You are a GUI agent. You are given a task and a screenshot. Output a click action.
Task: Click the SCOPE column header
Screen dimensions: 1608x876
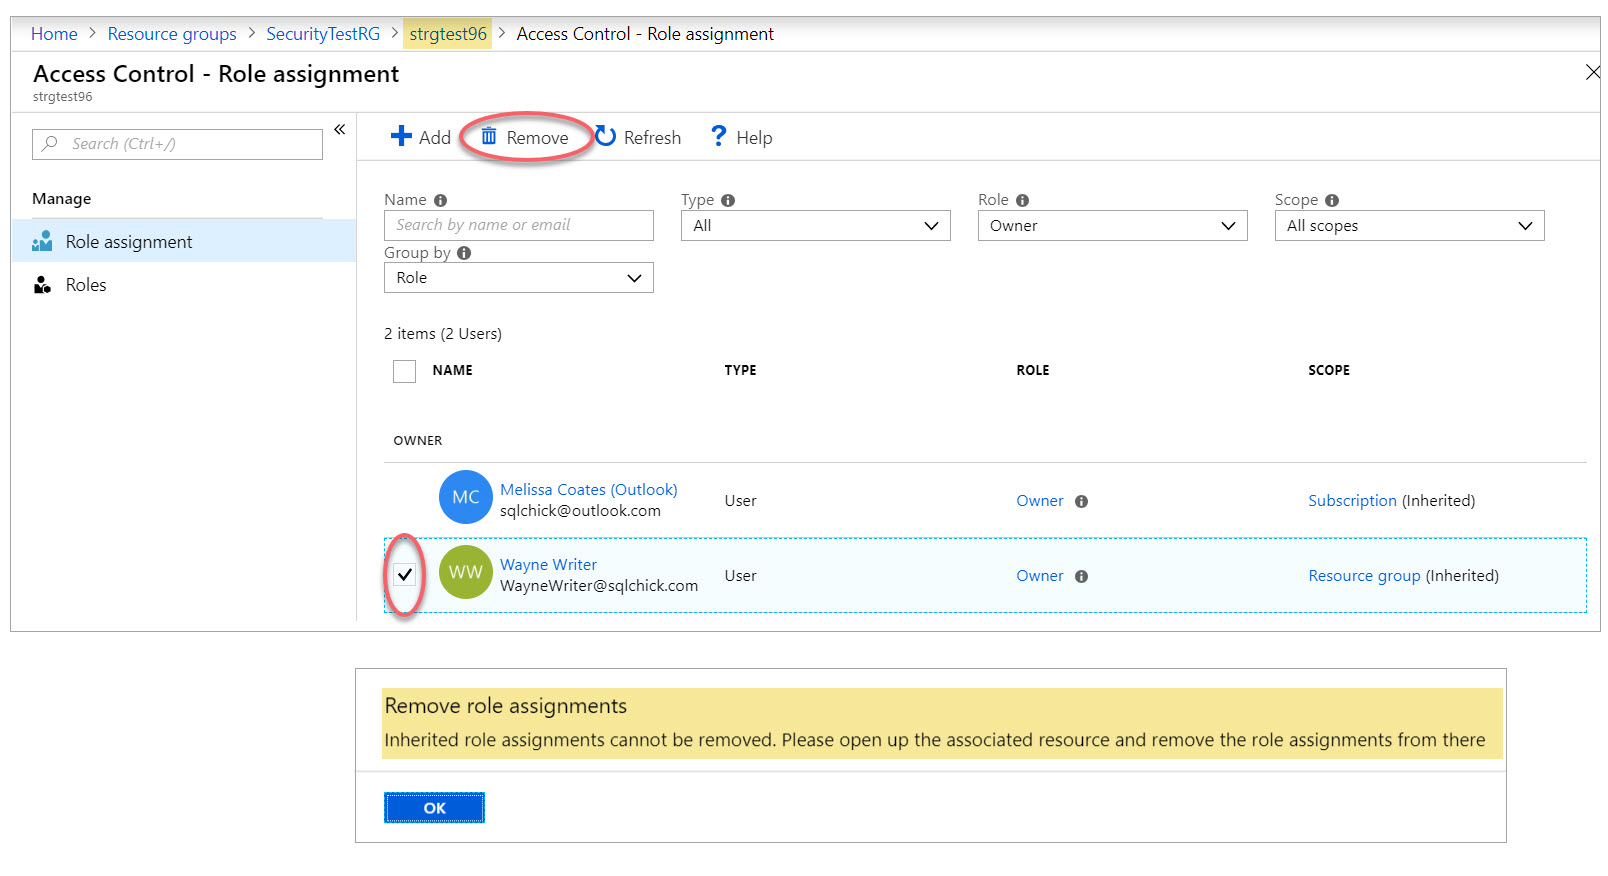pos(1329,370)
